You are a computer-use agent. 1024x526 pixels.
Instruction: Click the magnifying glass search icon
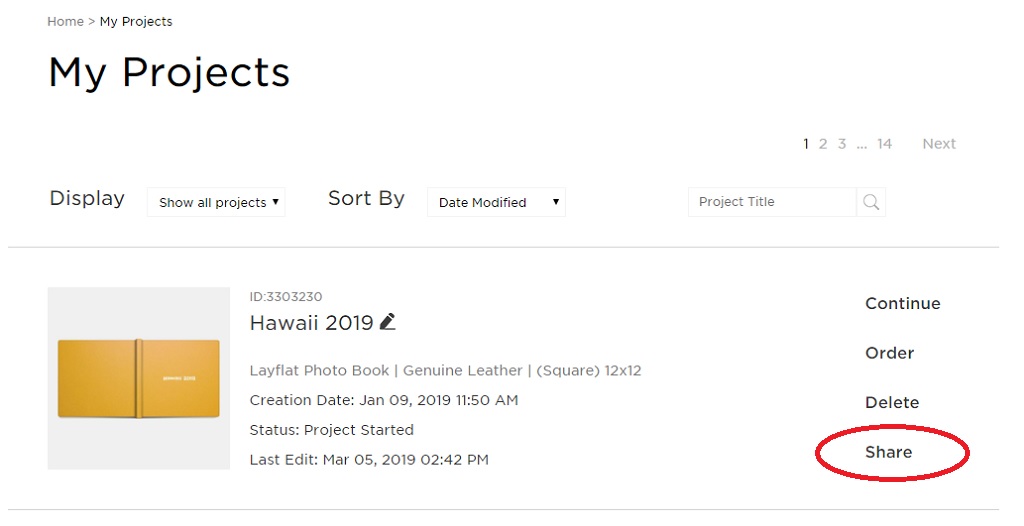pos(871,202)
